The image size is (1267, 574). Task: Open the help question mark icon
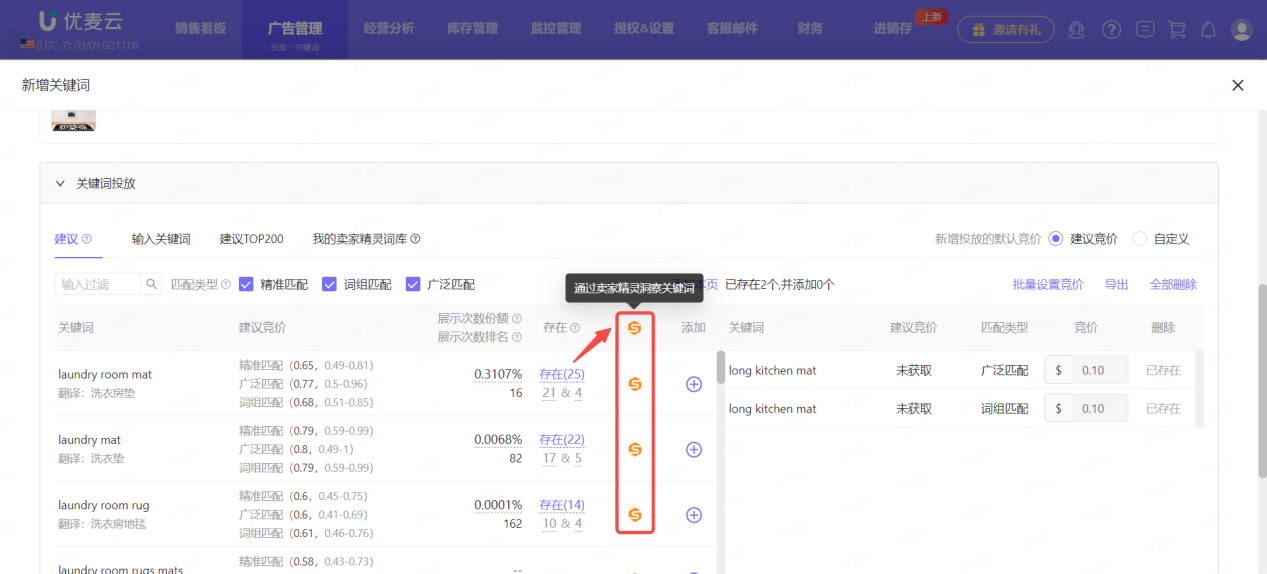point(1112,30)
